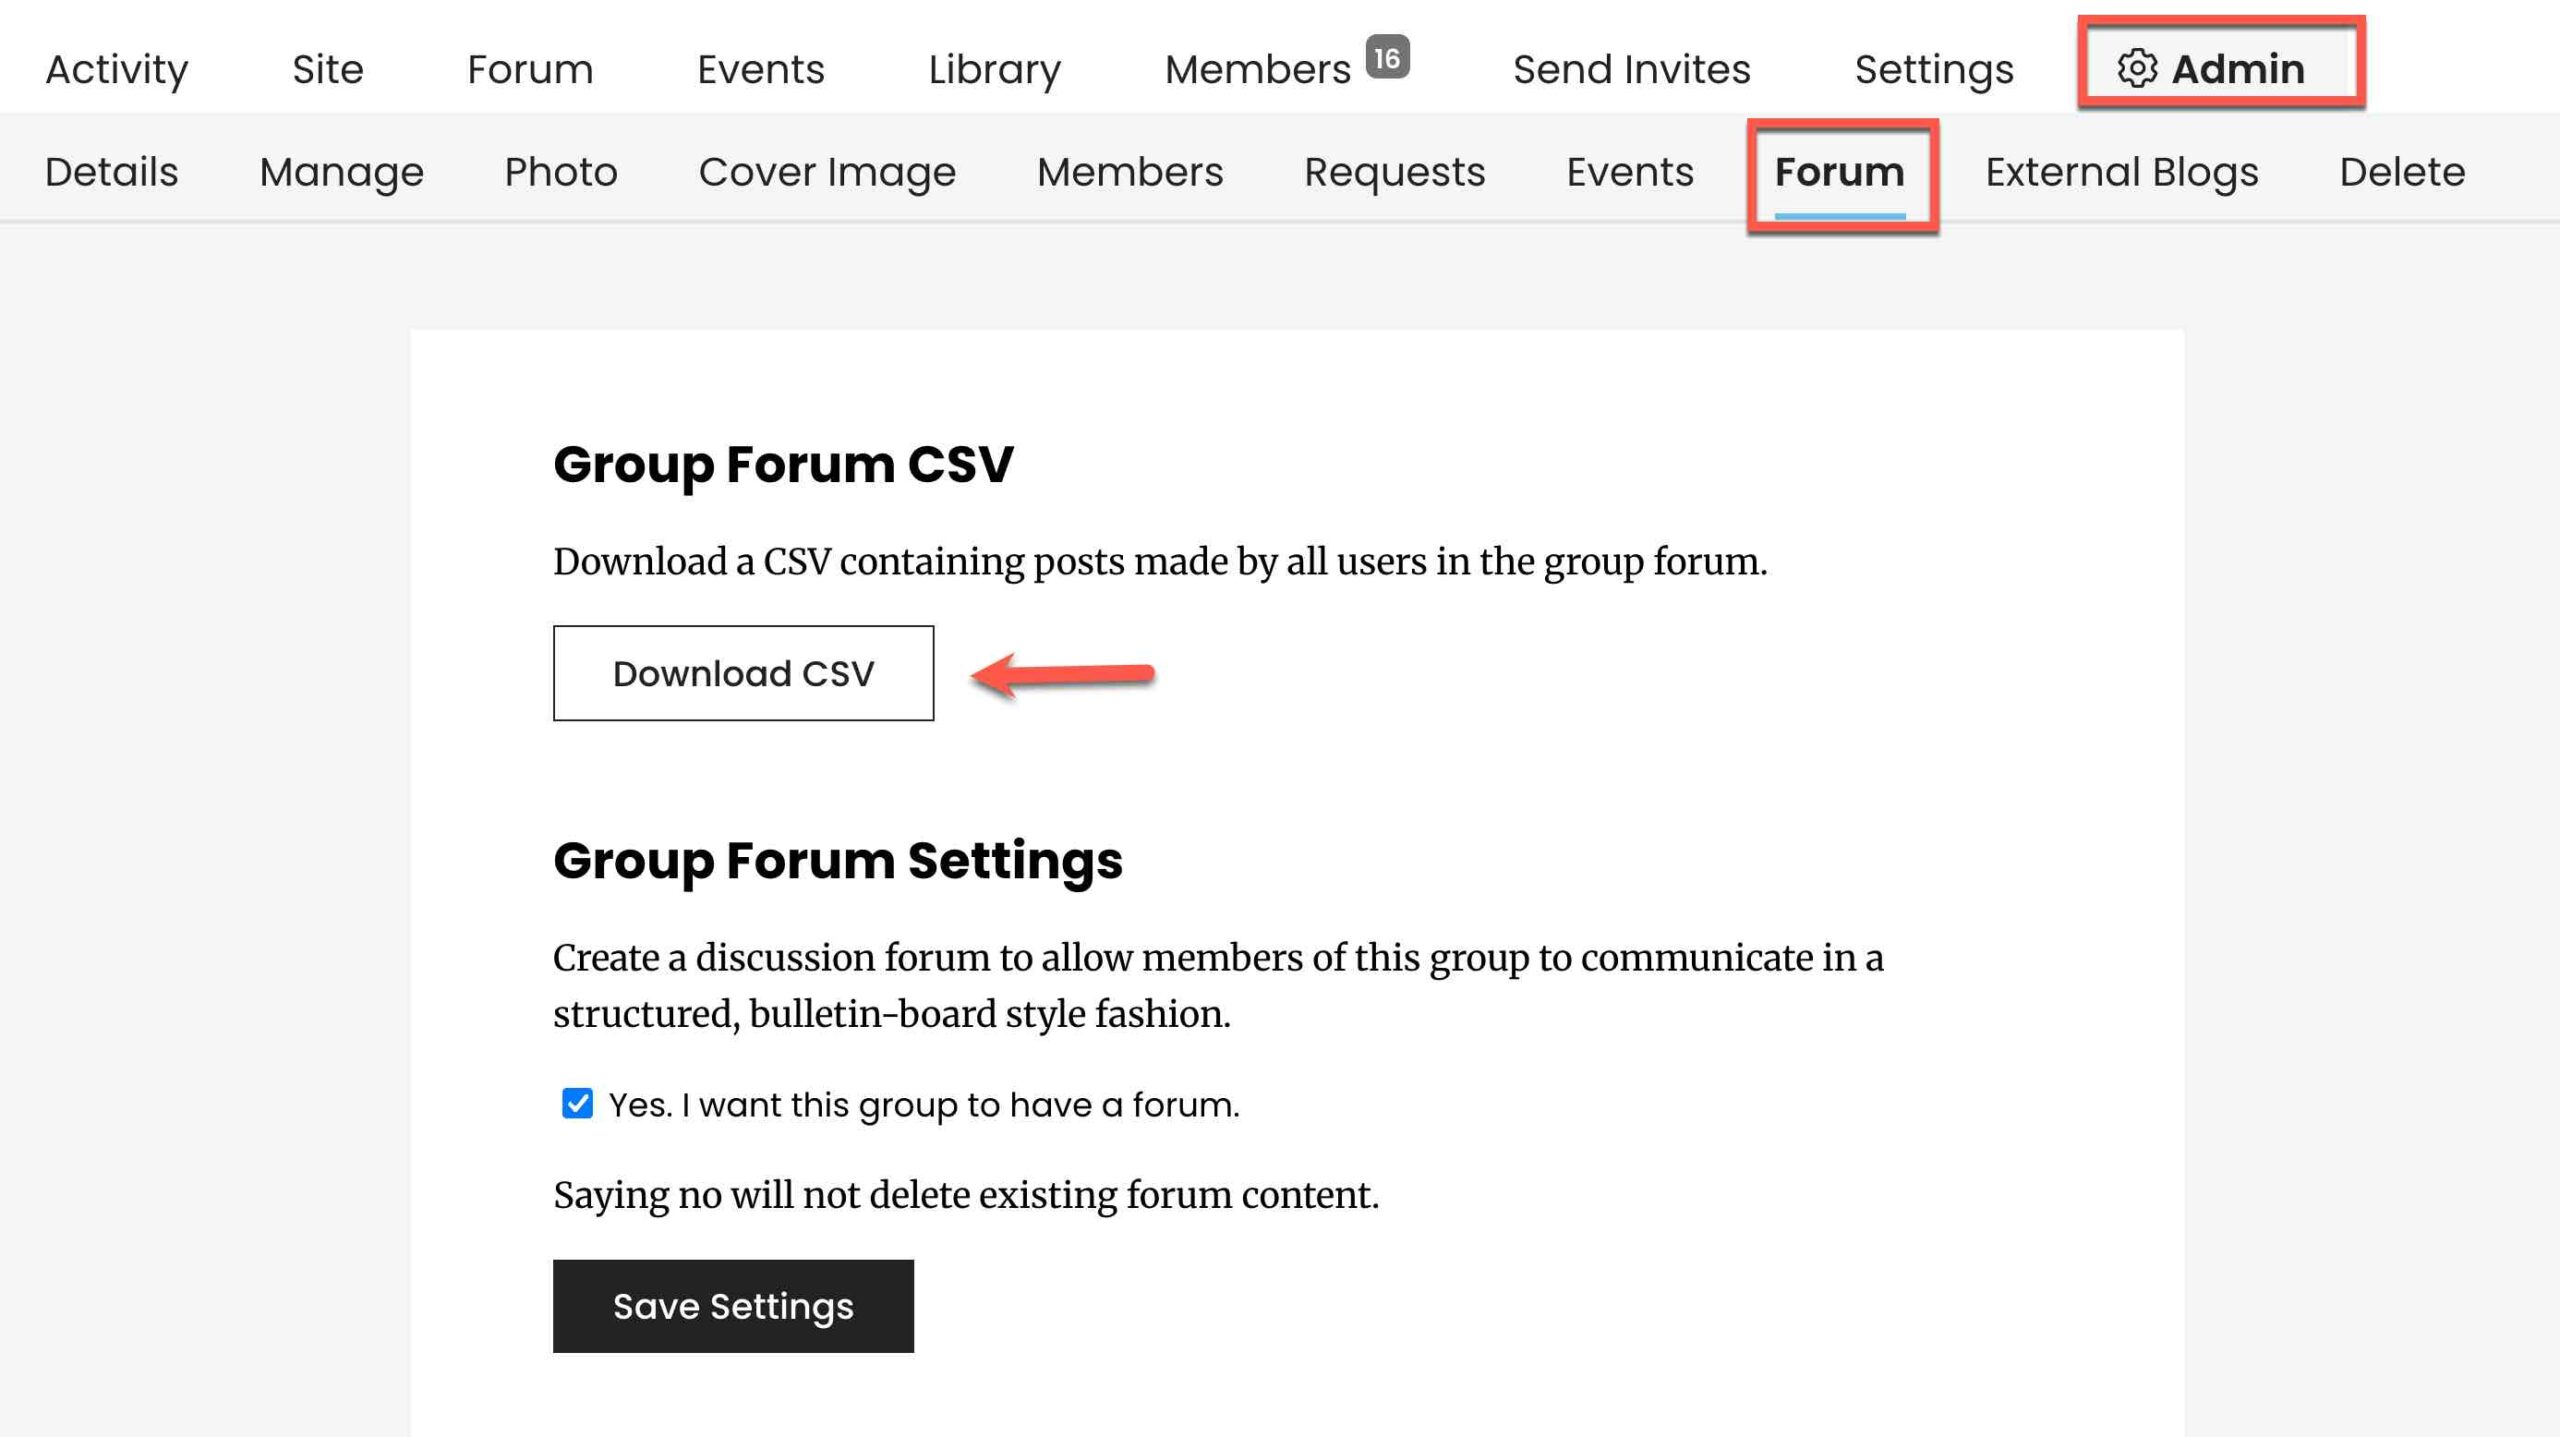This screenshot has width=2560, height=1437.
Task: Open the Library tab
Action: (x=995, y=69)
